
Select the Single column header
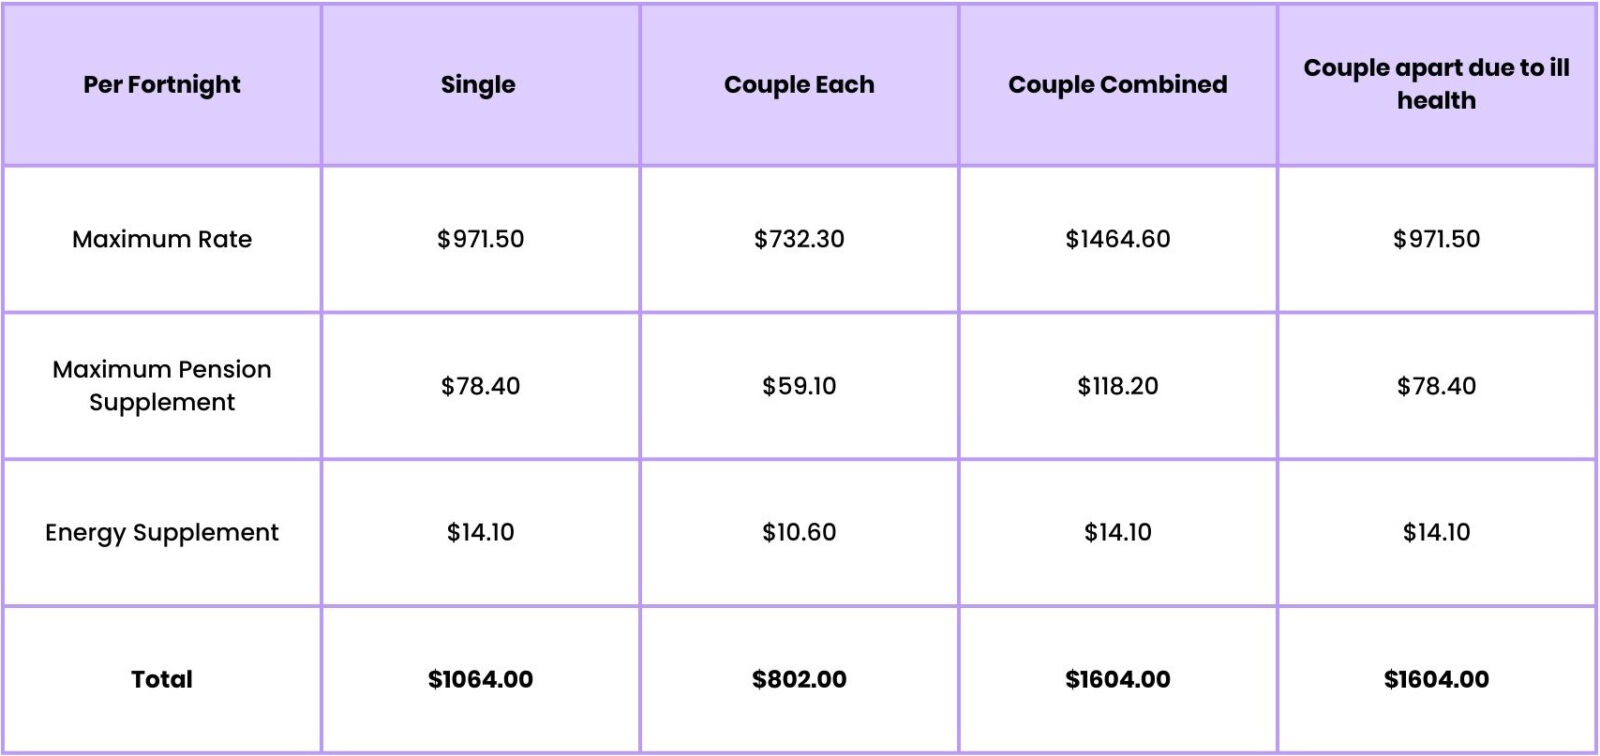point(479,85)
